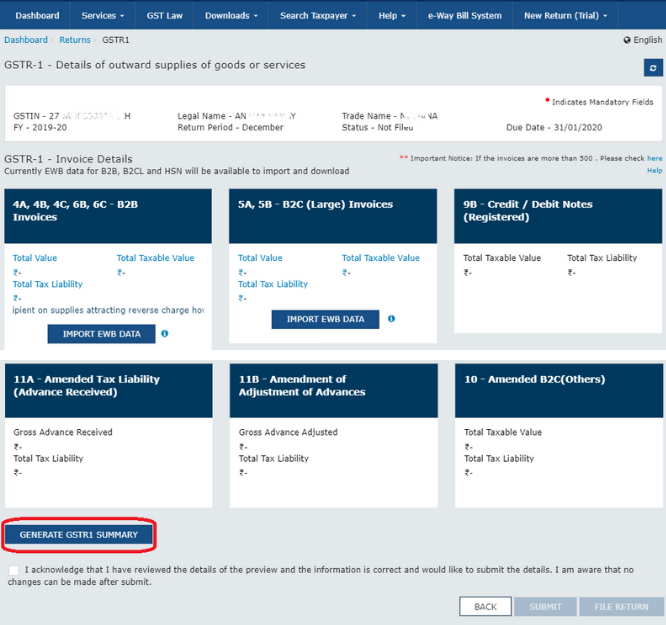Click Total Taxable Value in Amended B2C(Others) tile

[503, 432]
